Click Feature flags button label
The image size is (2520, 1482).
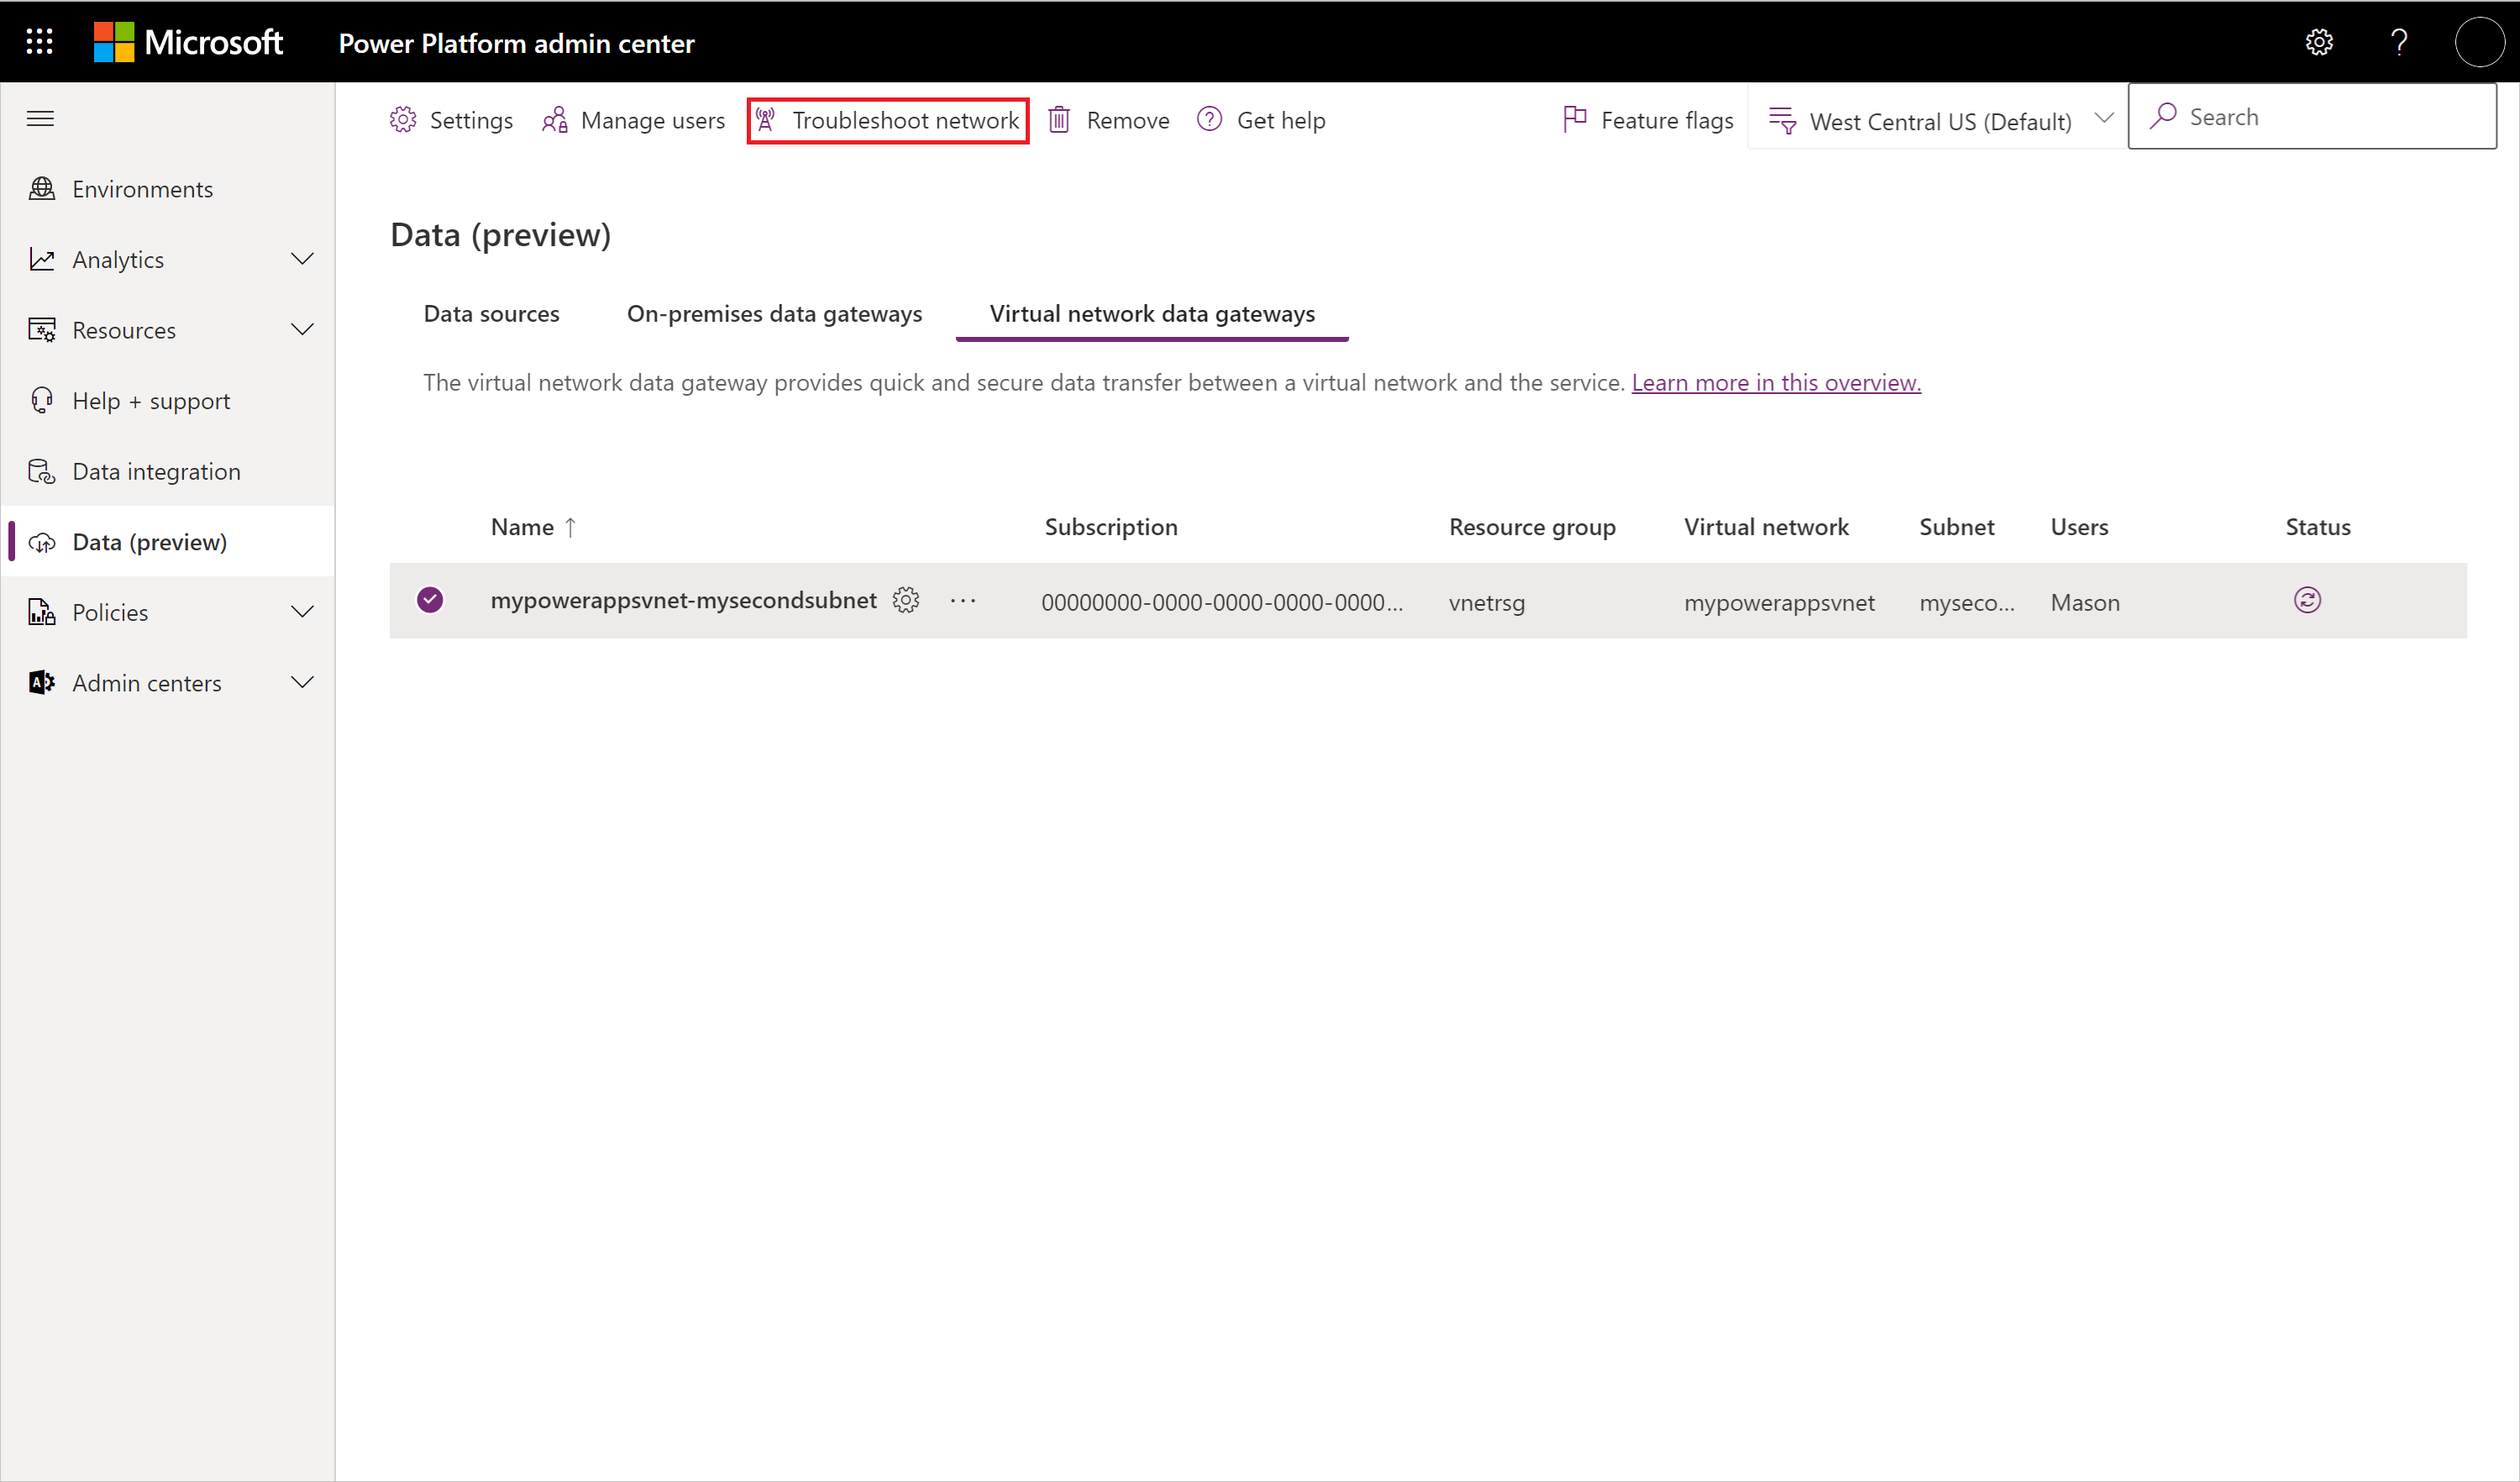1667,120
